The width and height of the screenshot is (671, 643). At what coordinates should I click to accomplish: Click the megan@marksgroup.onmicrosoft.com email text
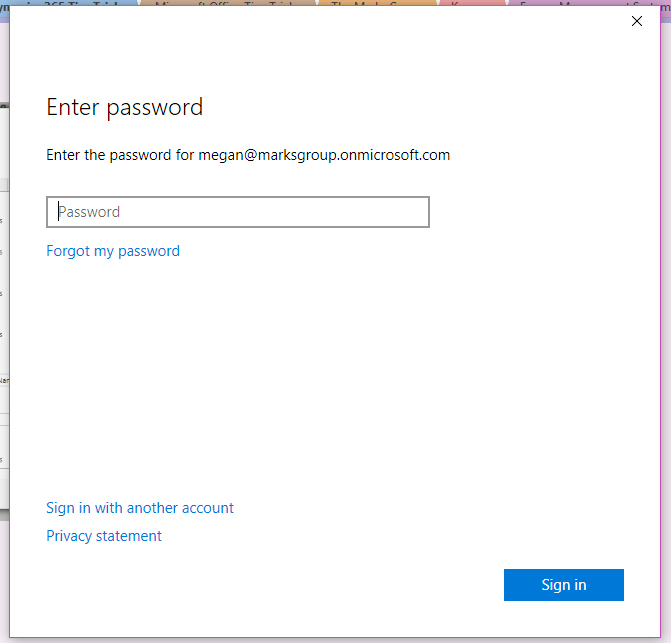pos(324,155)
